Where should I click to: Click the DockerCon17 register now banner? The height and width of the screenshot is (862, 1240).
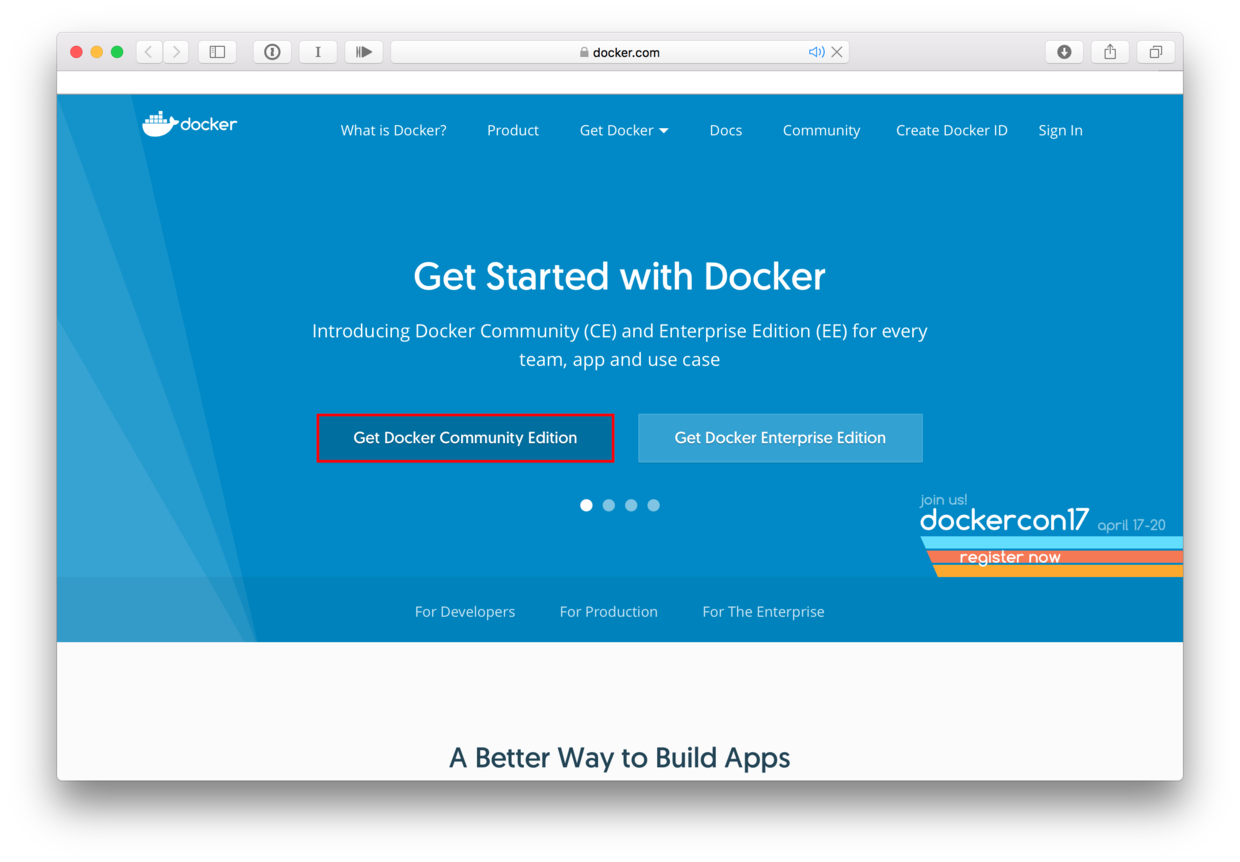click(1050, 536)
